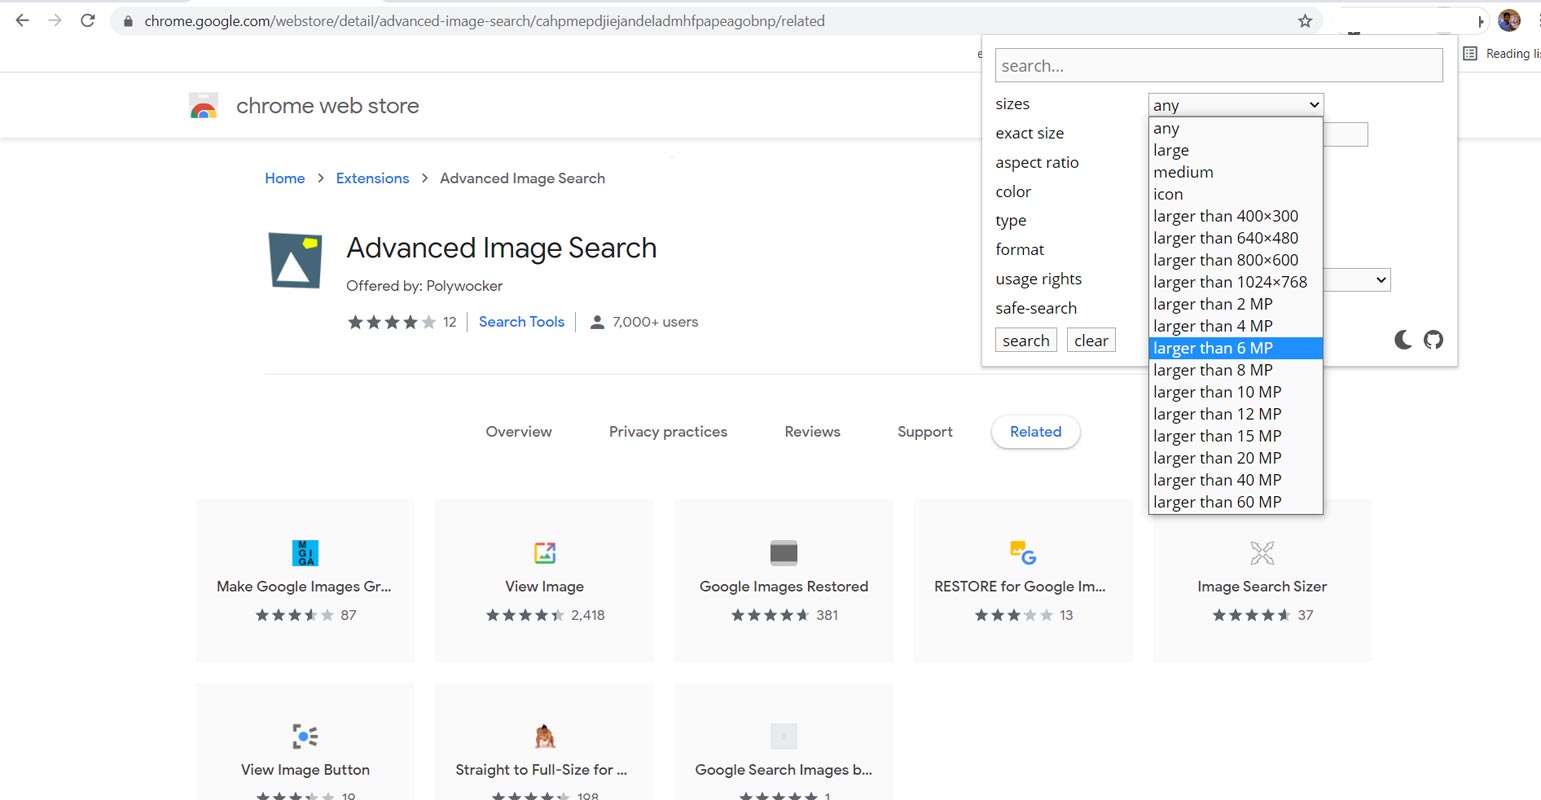Click the Chrome Web Store logo
Viewport: 1541px width, 800px height.
(204, 106)
